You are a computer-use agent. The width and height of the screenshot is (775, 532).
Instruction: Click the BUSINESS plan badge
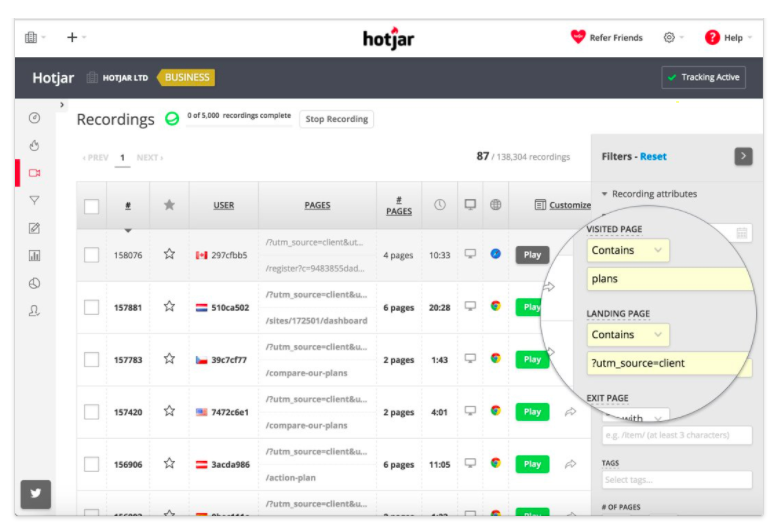pyautogui.click(x=186, y=77)
